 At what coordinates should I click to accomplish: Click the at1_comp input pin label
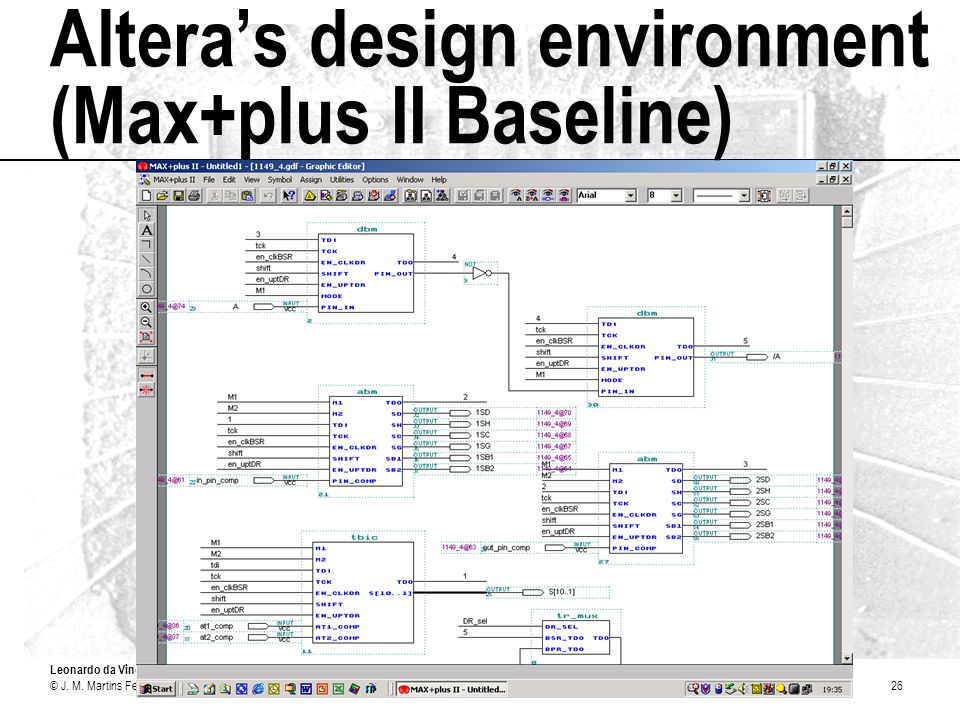tap(216, 626)
